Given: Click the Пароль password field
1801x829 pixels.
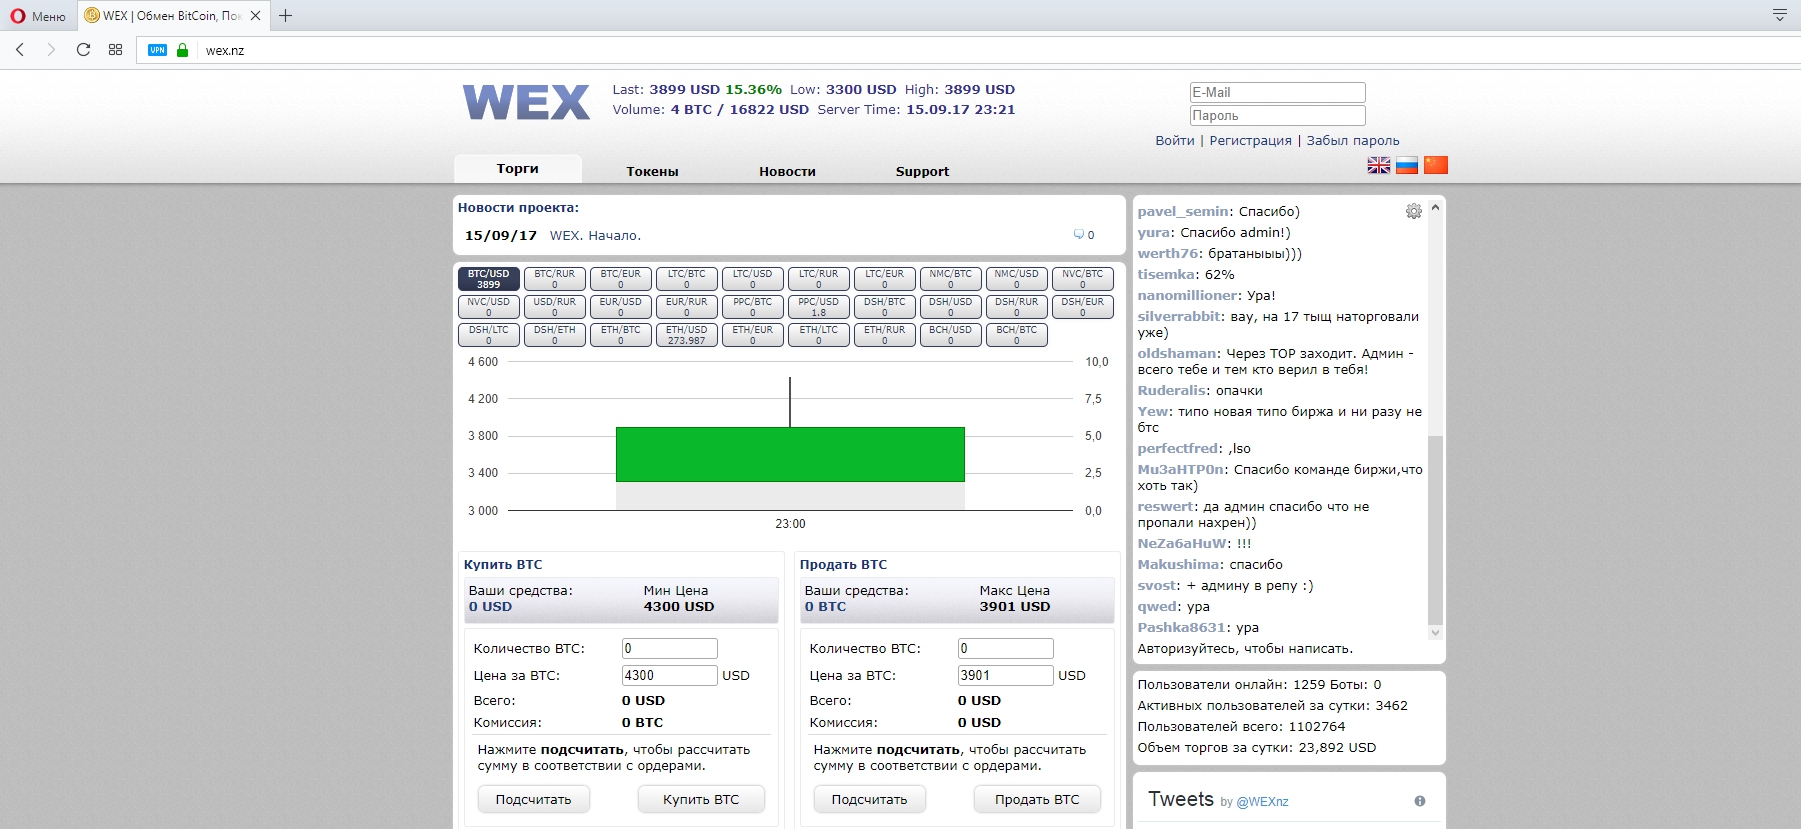Looking at the screenshot, I should [1277, 116].
